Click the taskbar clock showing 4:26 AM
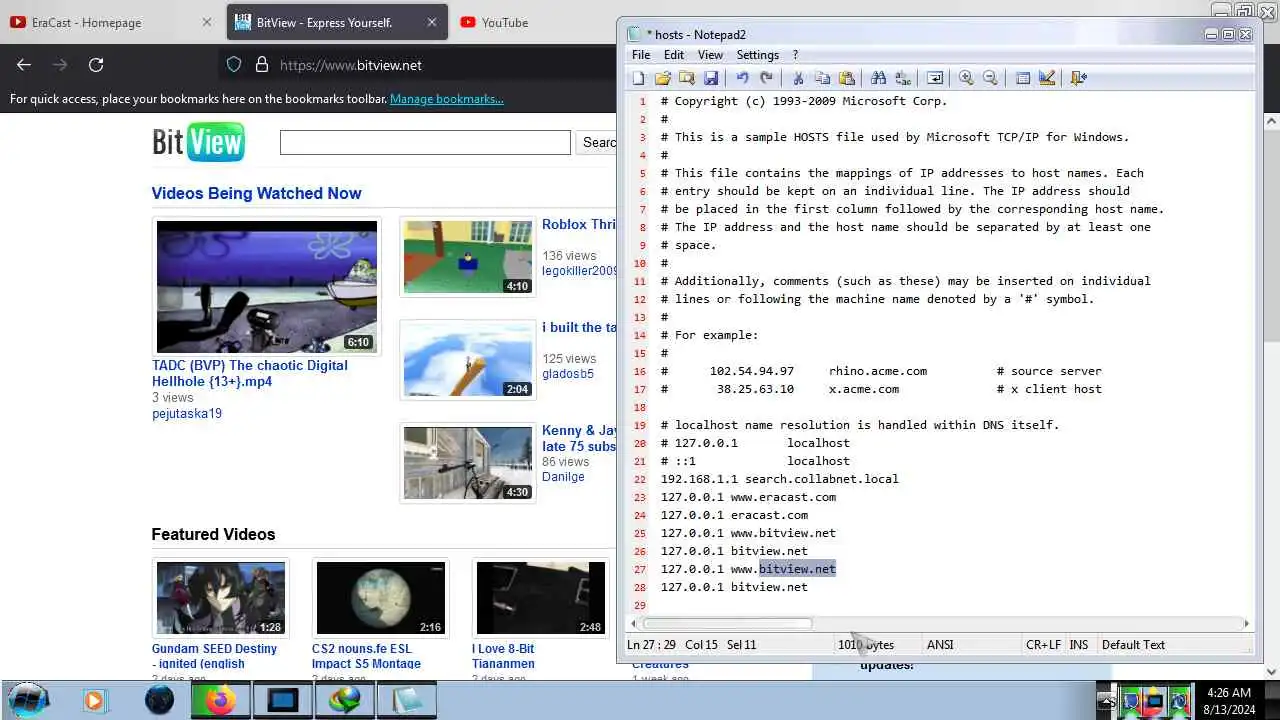The width and height of the screenshot is (1280, 720). (1229, 700)
